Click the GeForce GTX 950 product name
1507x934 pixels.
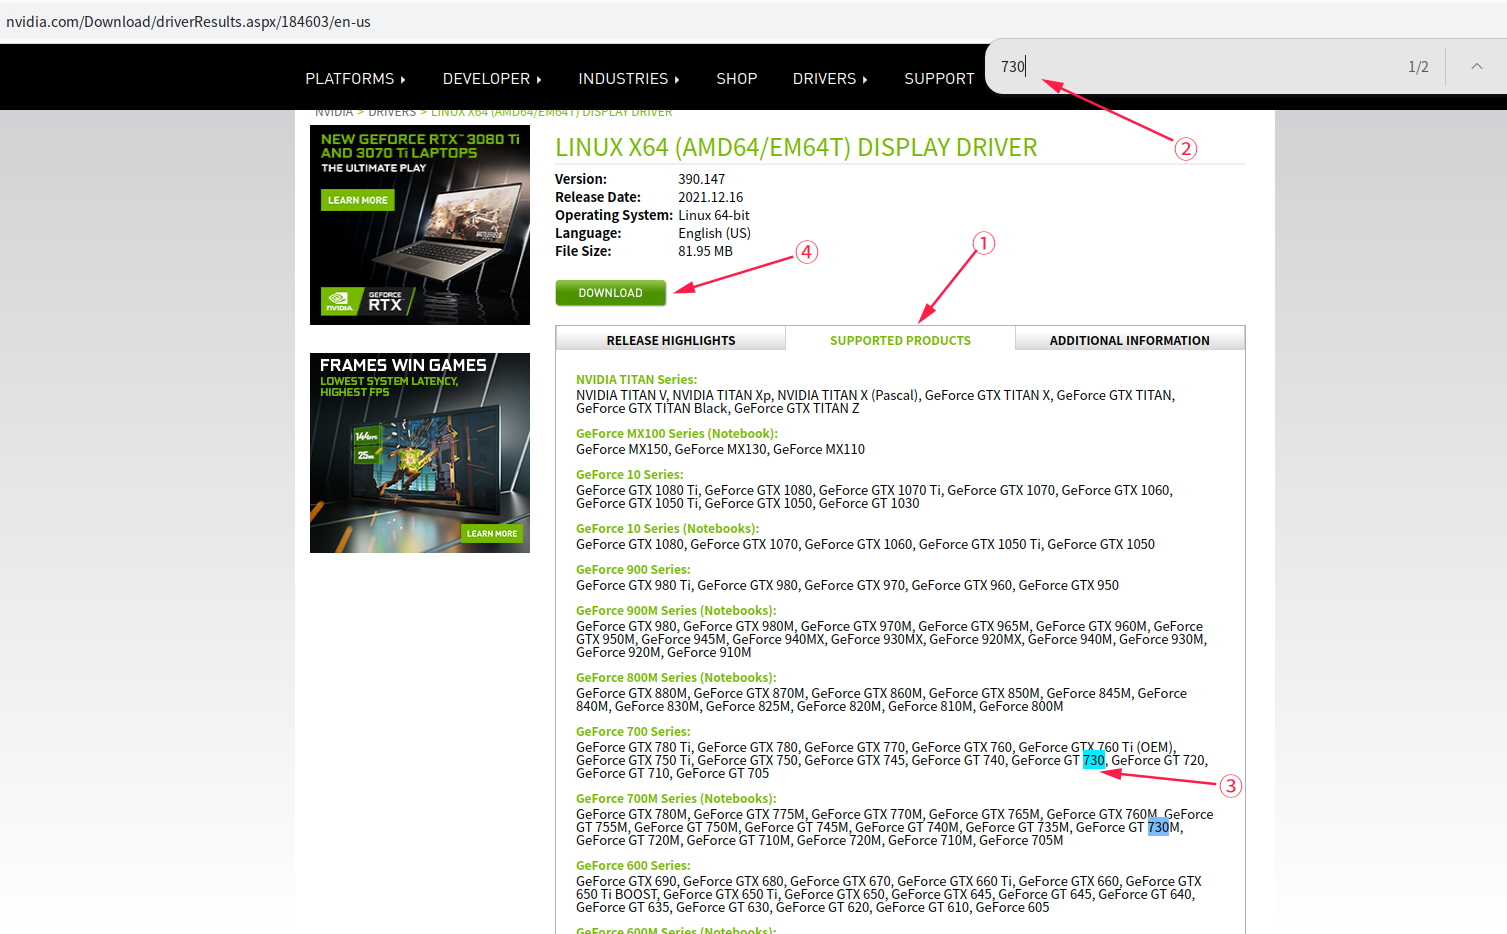click(1069, 585)
